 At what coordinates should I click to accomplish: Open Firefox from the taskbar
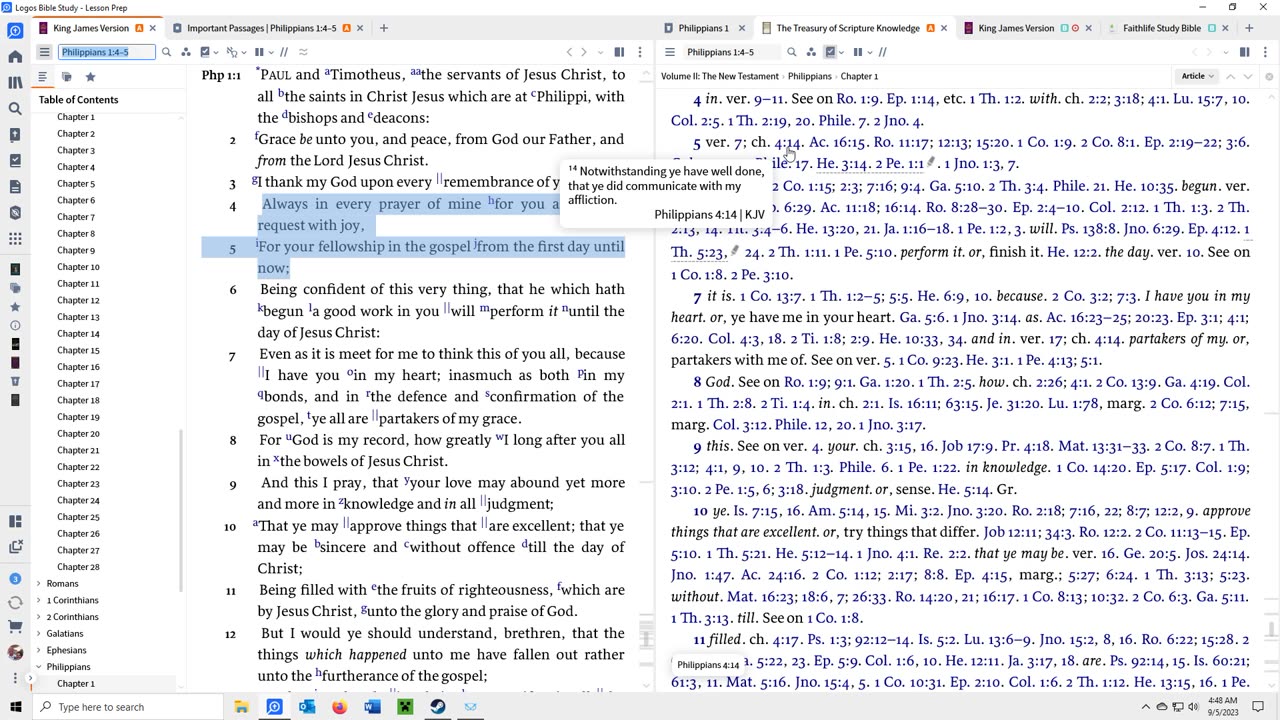[339, 707]
